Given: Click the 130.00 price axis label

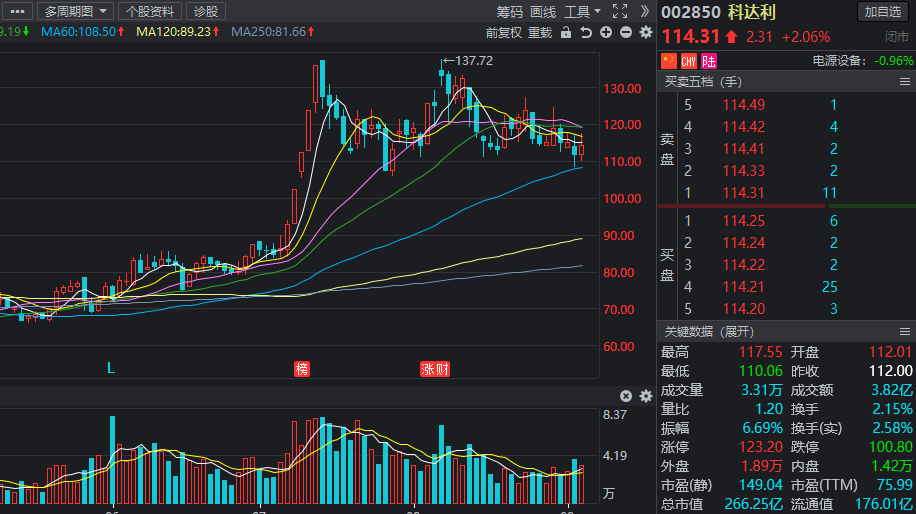Looking at the screenshot, I should coord(622,89).
